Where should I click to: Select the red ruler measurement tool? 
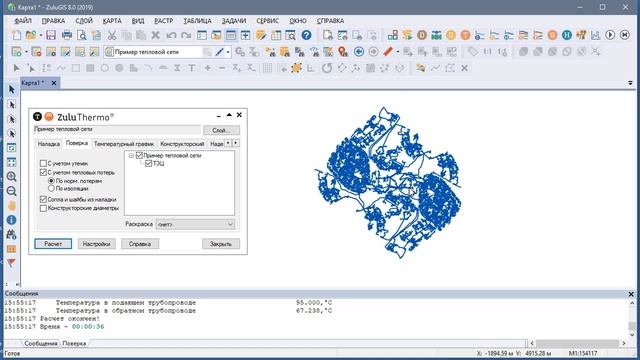388,52
